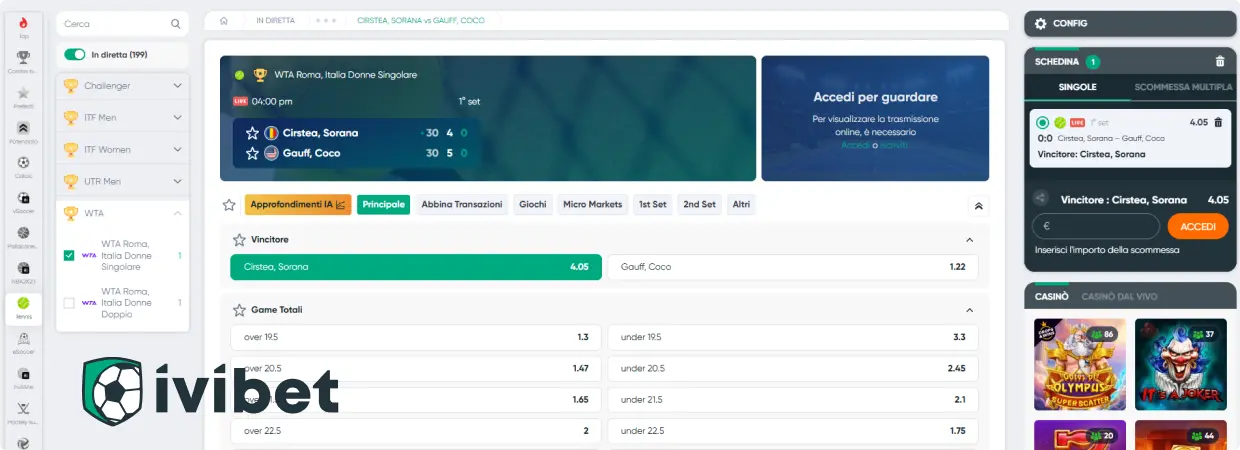Image resolution: width=1240 pixels, height=450 pixels.
Task: Click the share icon in the betslip
Action: 1041,199
